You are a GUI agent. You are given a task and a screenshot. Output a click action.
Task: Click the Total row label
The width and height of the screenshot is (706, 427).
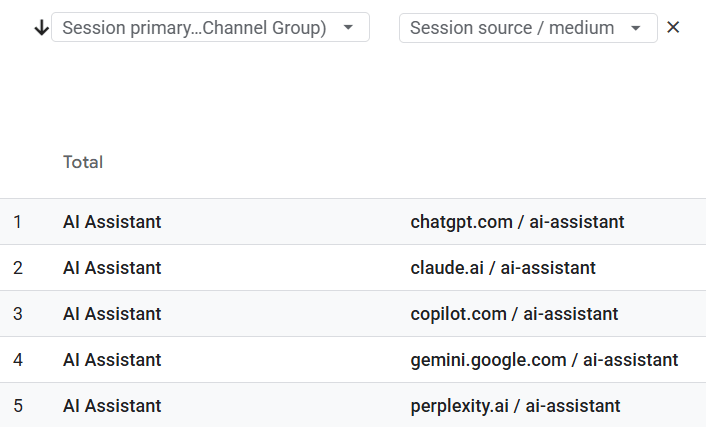(83, 162)
